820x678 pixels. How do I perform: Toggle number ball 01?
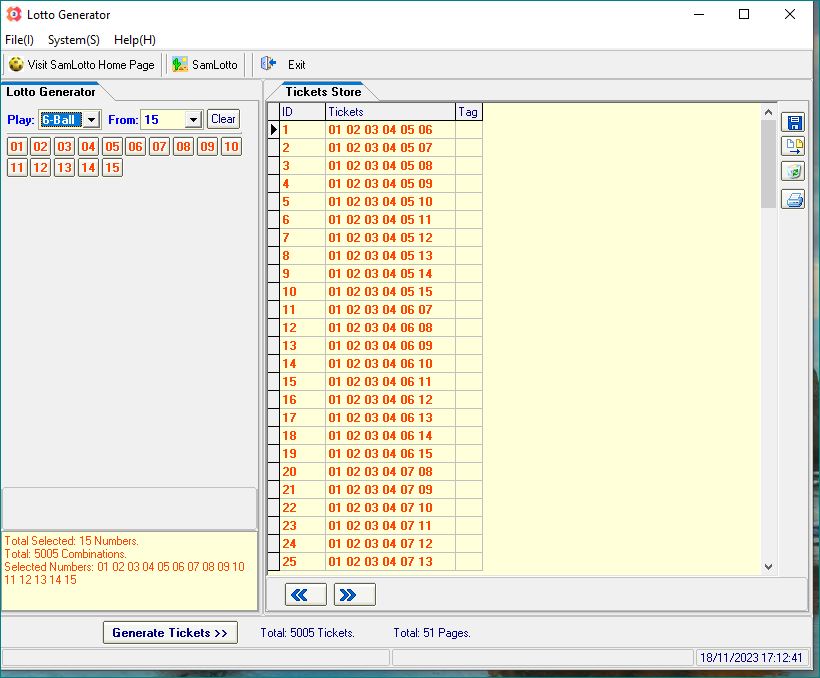click(17, 146)
